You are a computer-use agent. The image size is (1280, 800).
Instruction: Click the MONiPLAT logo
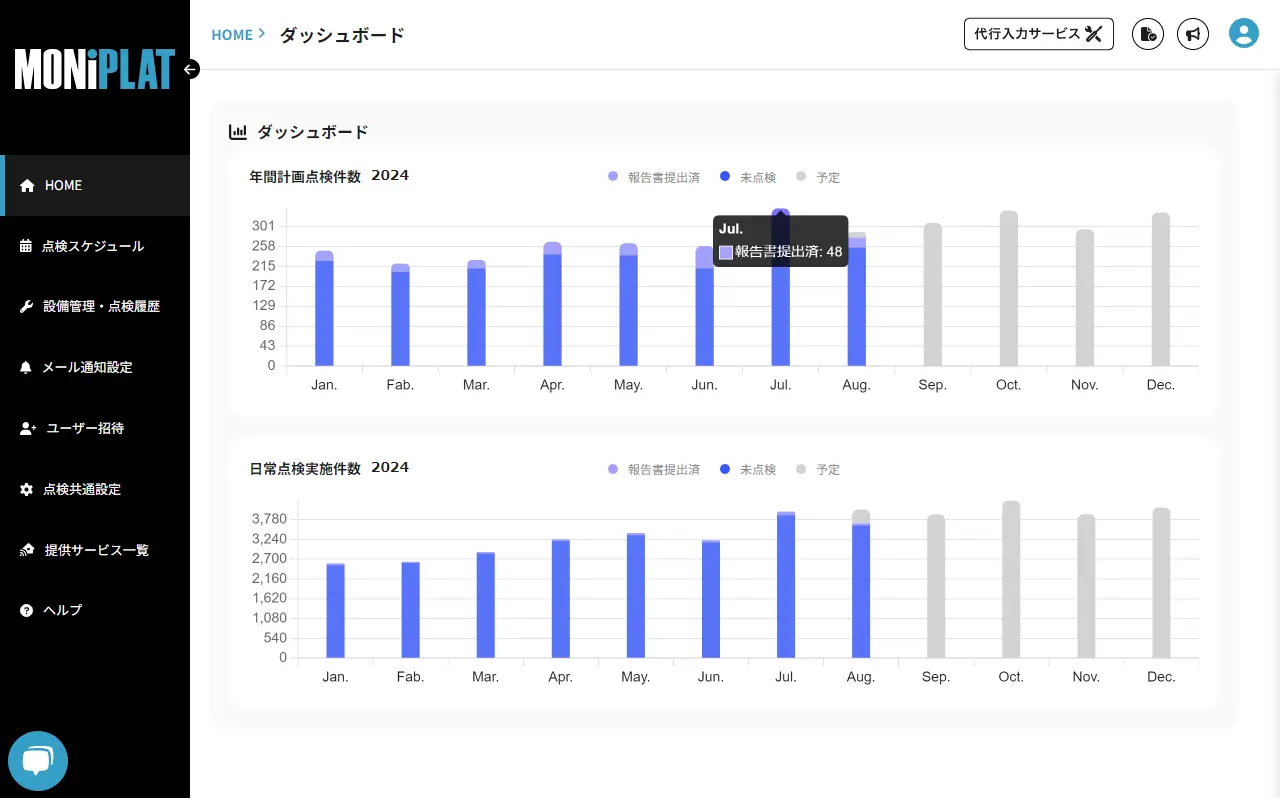tap(94, 69)
